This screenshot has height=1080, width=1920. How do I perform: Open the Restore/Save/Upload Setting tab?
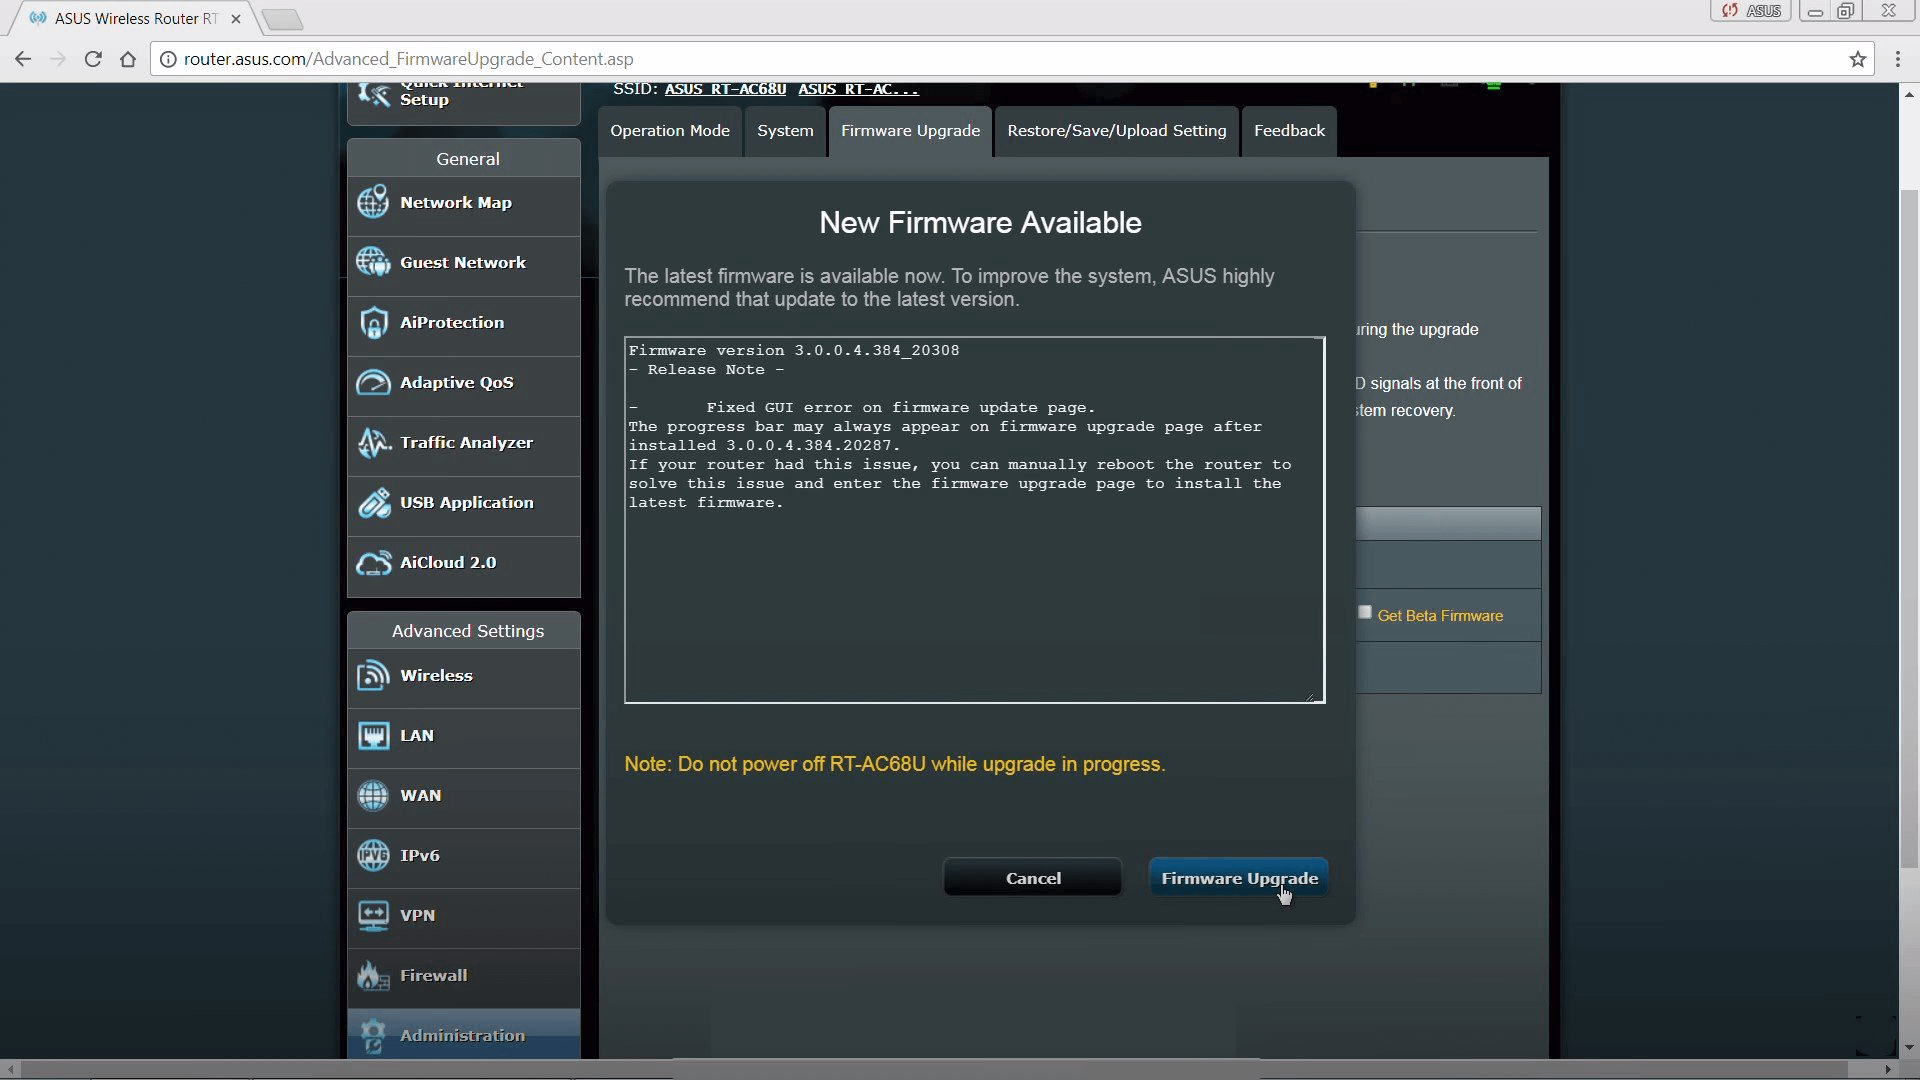1116,131
